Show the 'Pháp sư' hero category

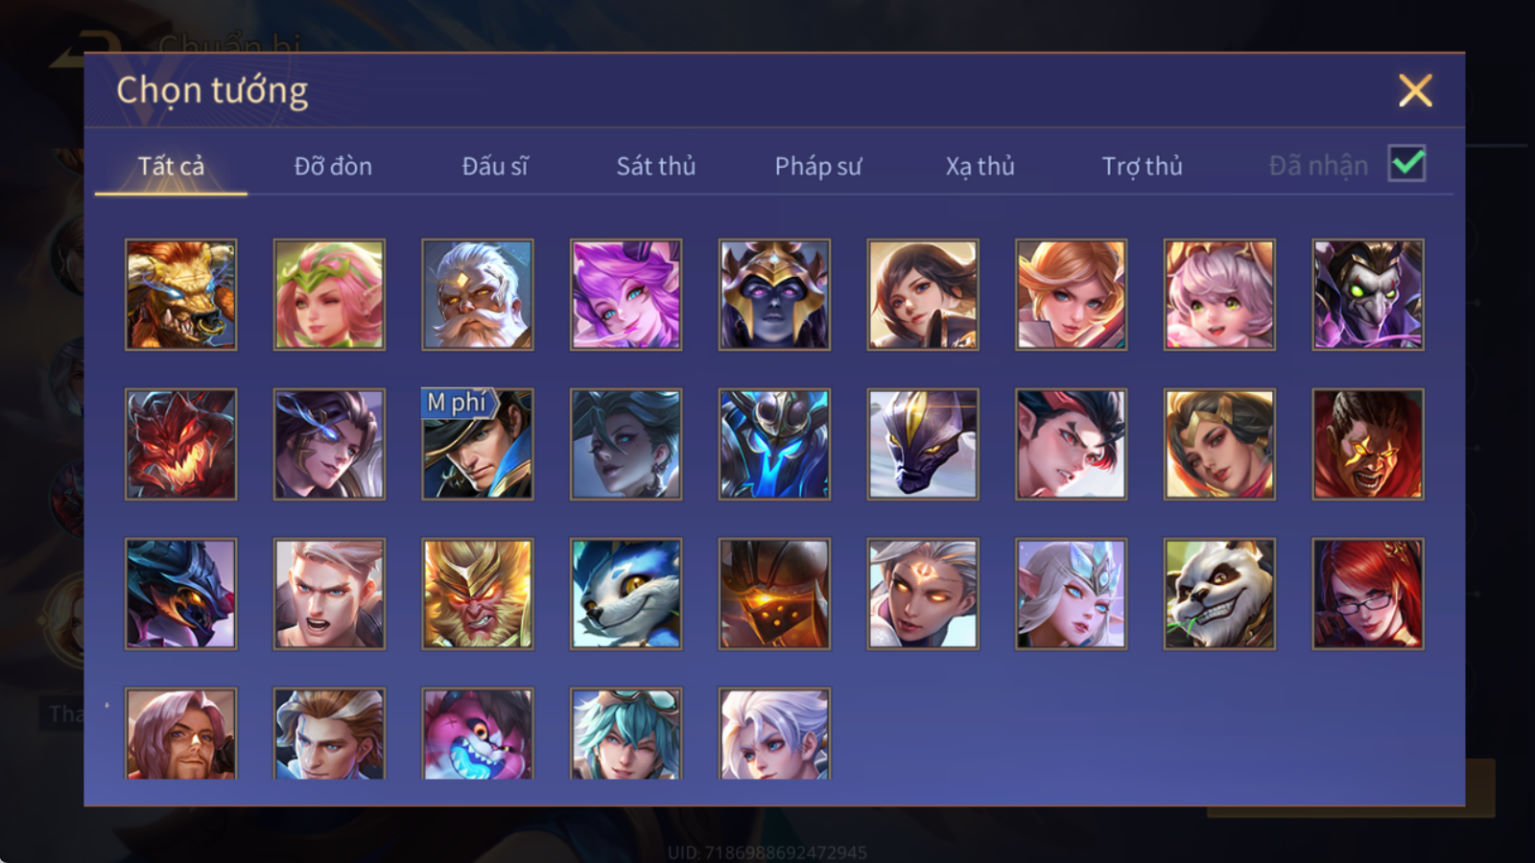[x=818, y=166]
